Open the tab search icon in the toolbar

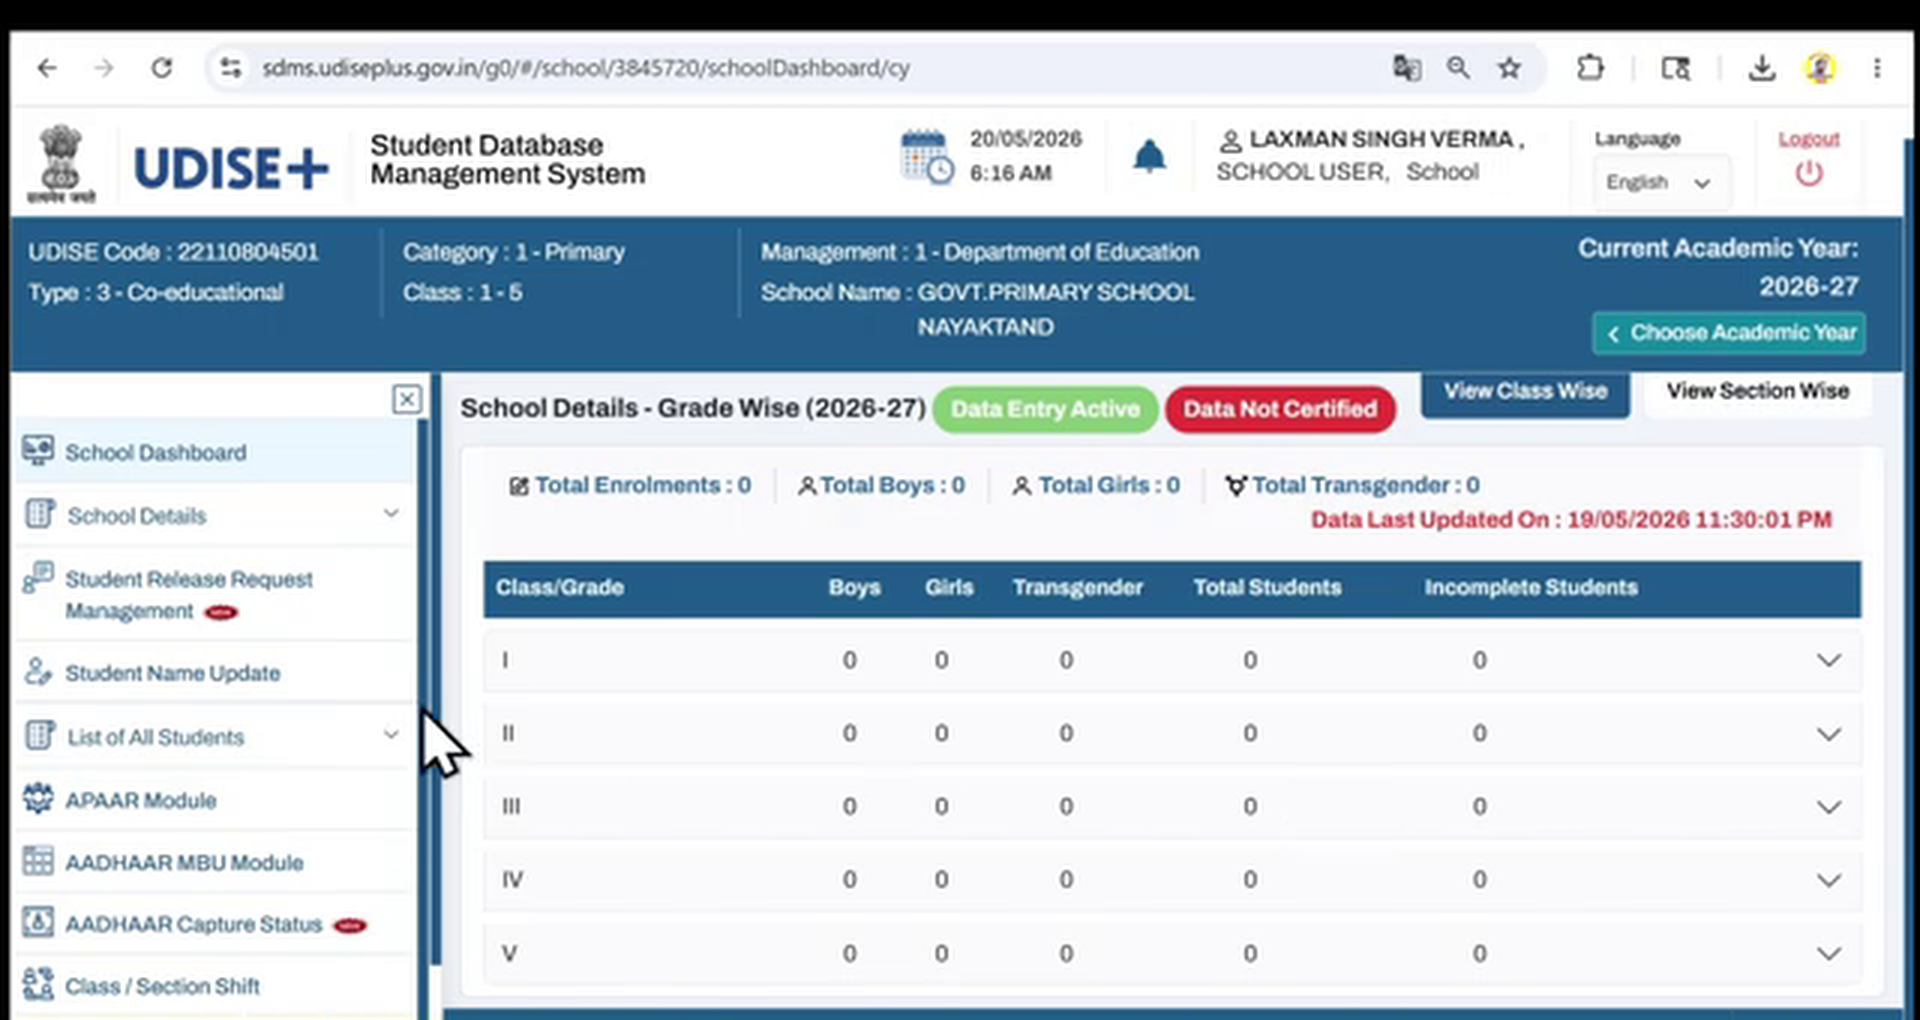click(1676, 68)
